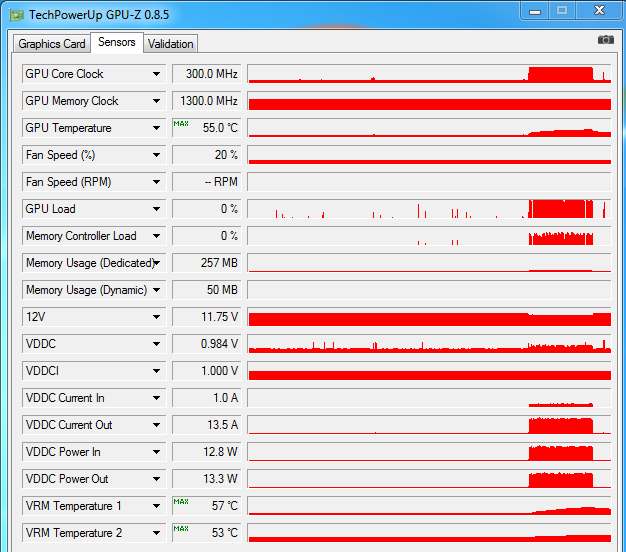The height and width of the screenshot is (552, 626).
Task: Click the 1300.0 MHz memory clock value
Action: 207,101
